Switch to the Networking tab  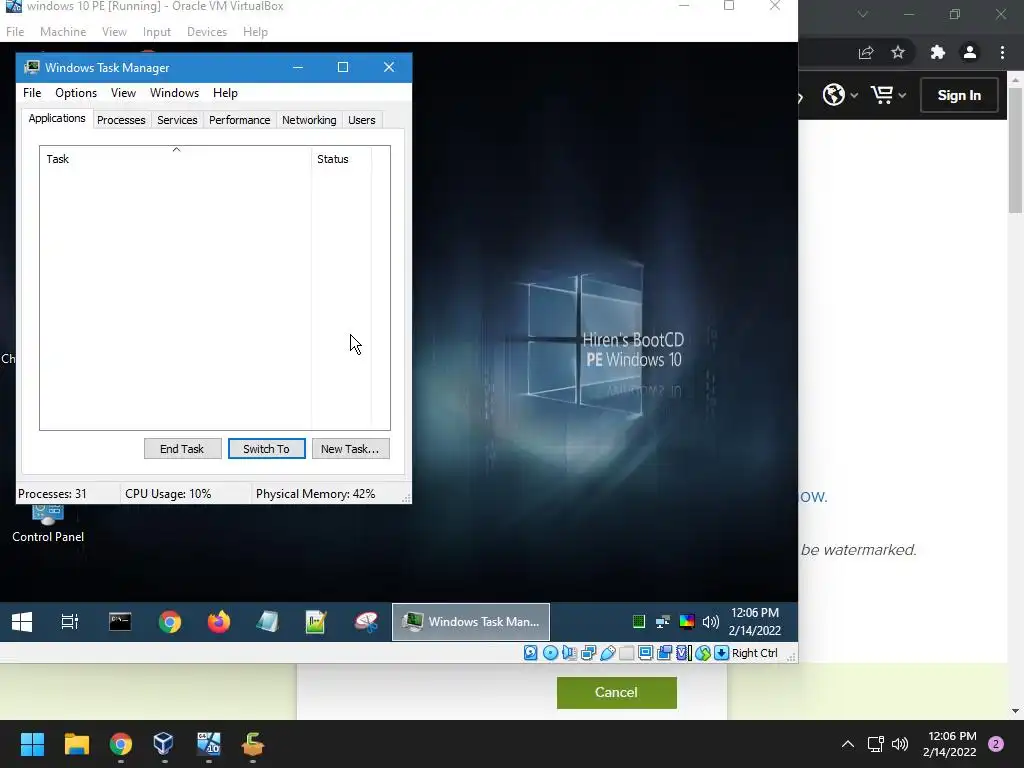[309, 120]
